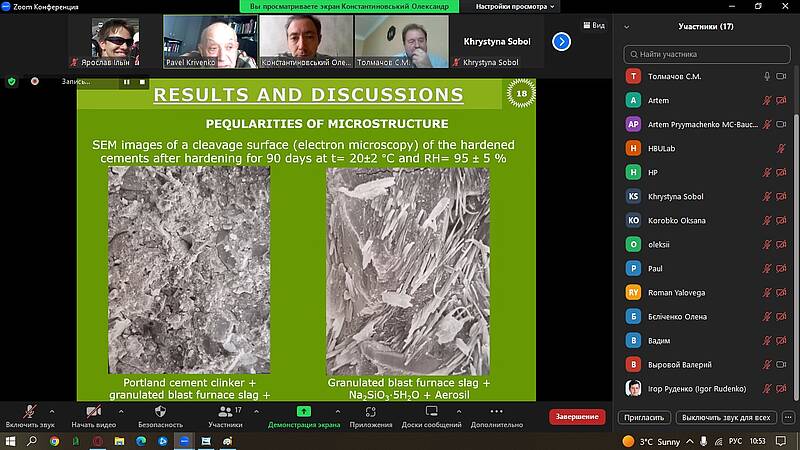Collapse participants panel using chevron
The width and height of the screenshot is (800, 450).
[627, 26]
